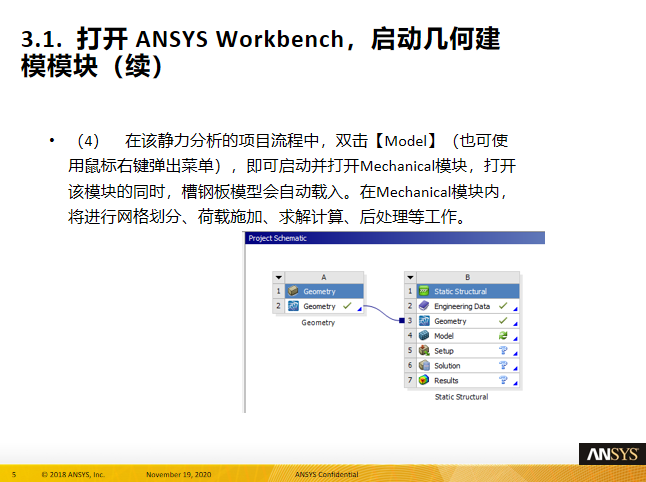Open system A dropdown arrow menu

(278, 277)
